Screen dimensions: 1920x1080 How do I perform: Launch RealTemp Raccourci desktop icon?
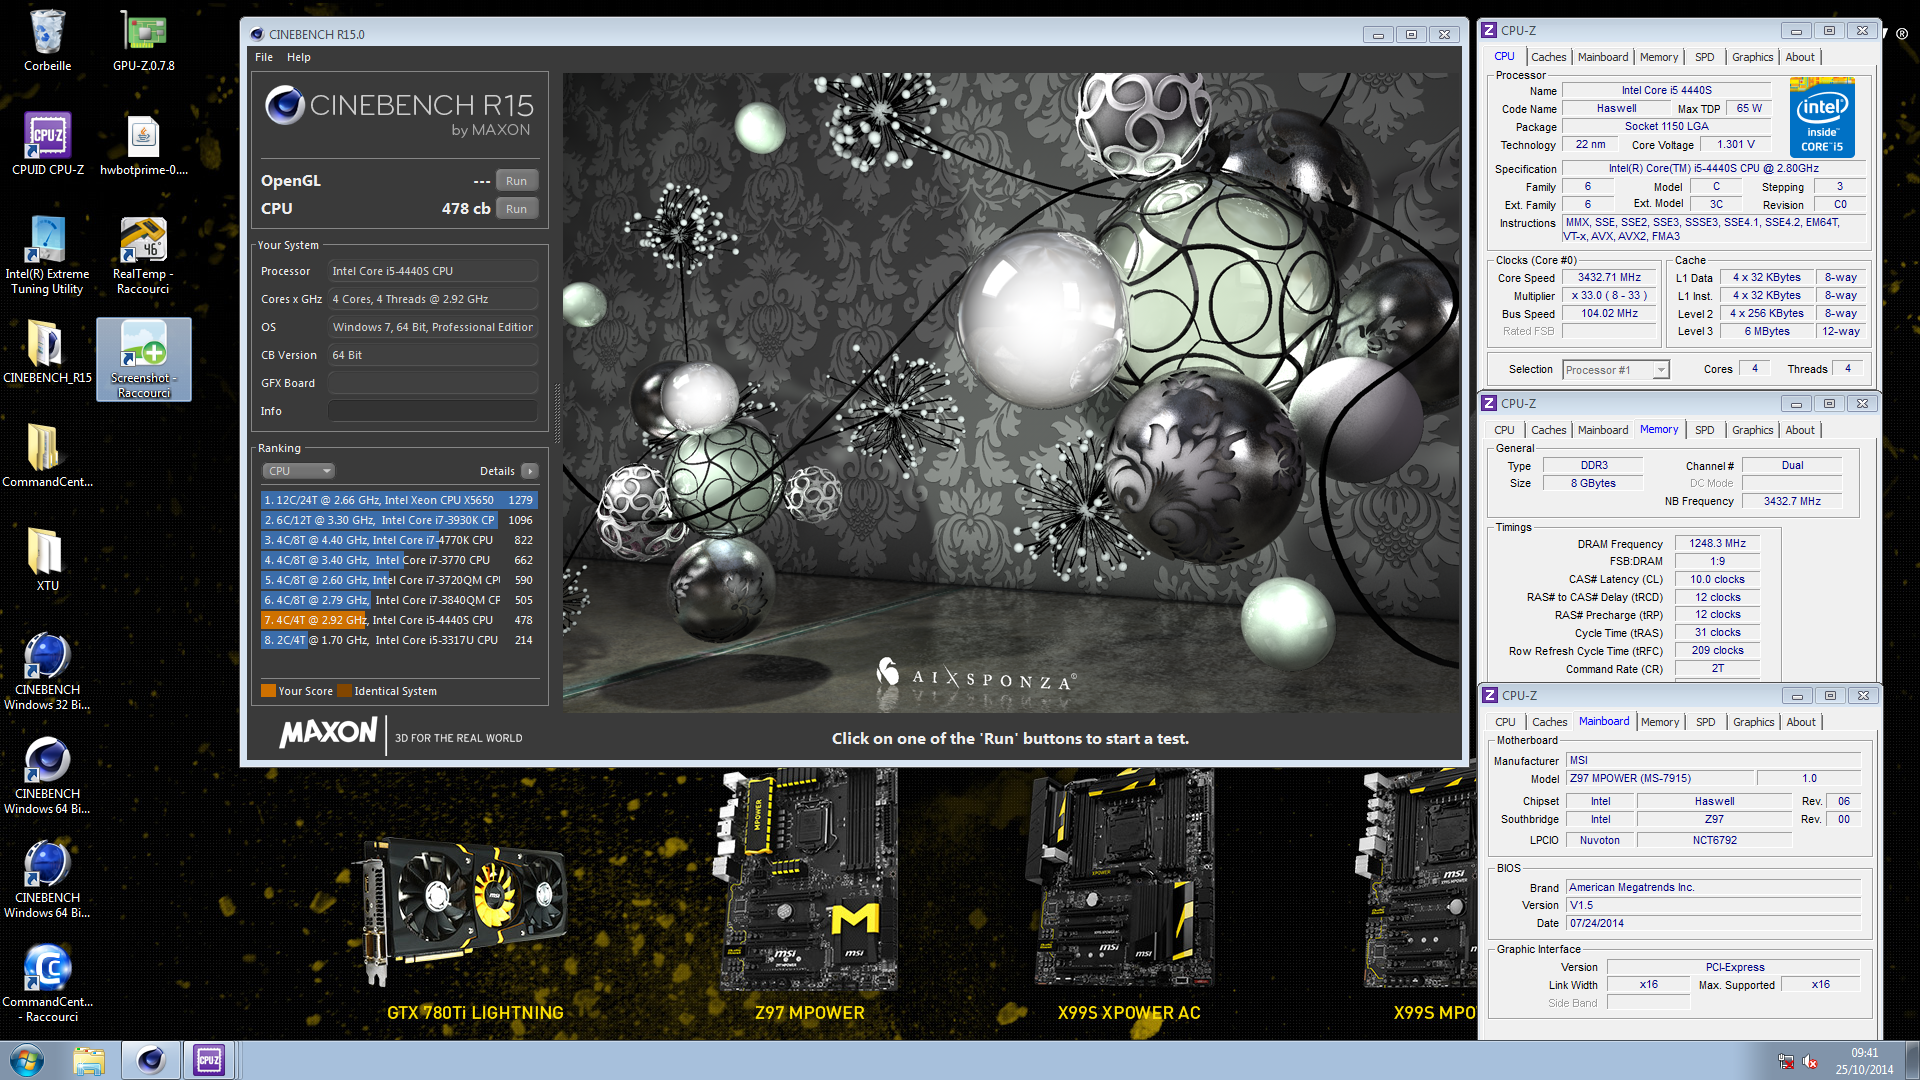[144, 255]
